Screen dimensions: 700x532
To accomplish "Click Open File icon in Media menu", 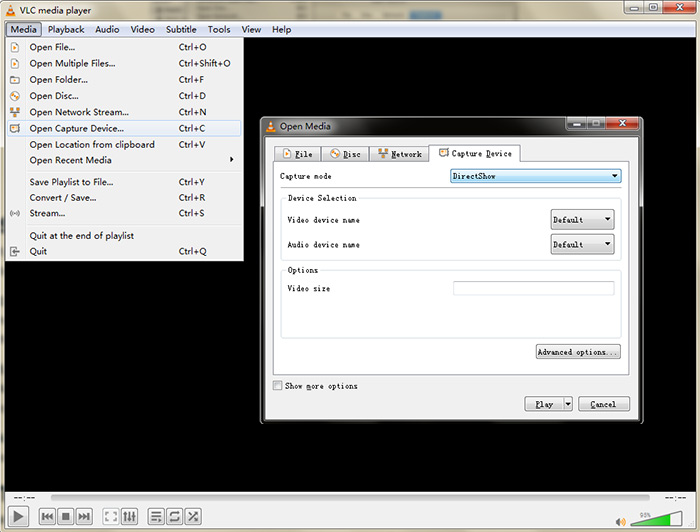I will click(x=15, y=47).
